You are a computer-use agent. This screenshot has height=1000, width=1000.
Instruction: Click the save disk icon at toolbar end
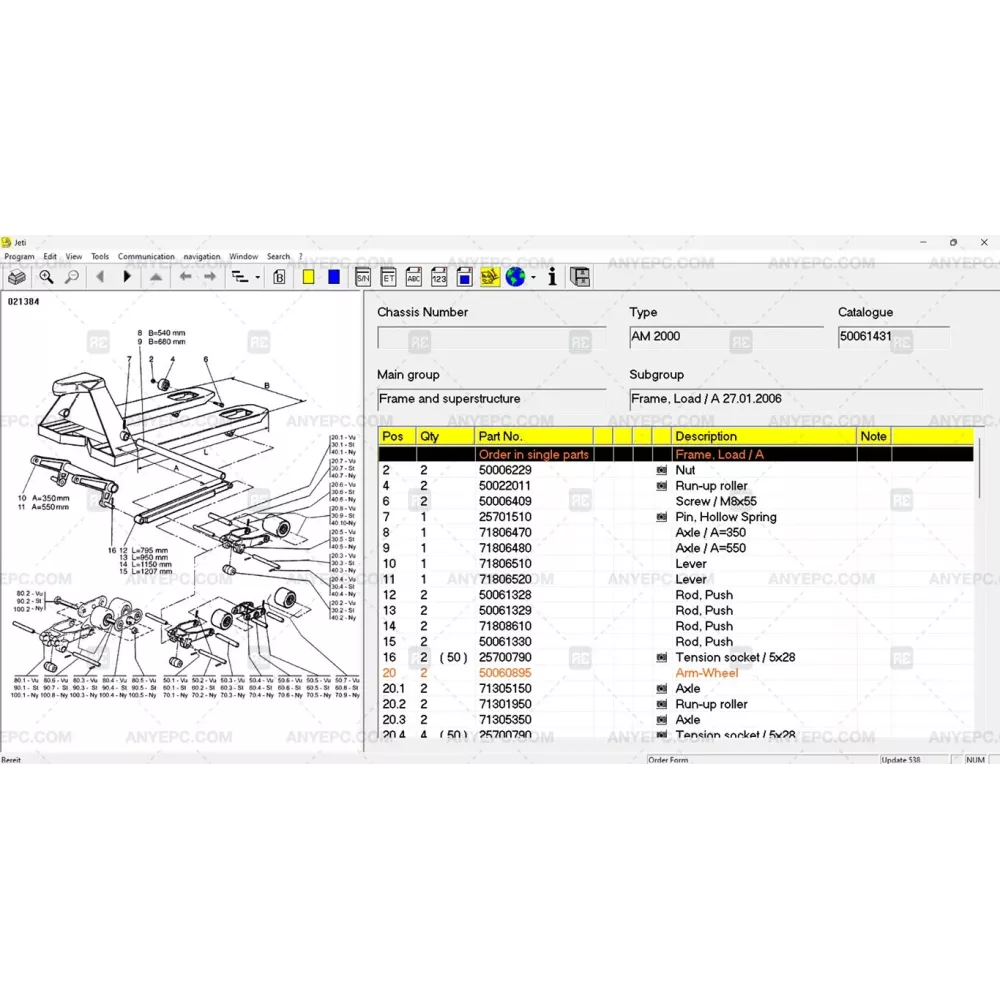[580, 277]
